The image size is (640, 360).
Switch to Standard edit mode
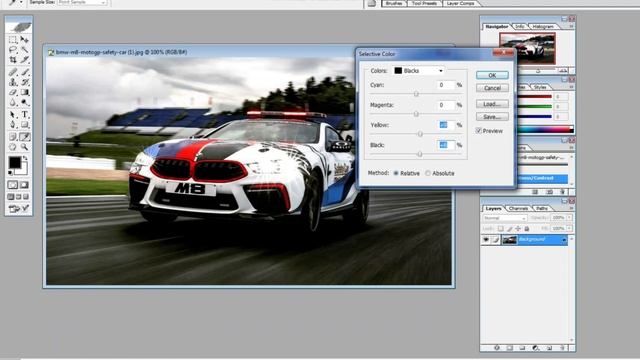click(13, 185)
